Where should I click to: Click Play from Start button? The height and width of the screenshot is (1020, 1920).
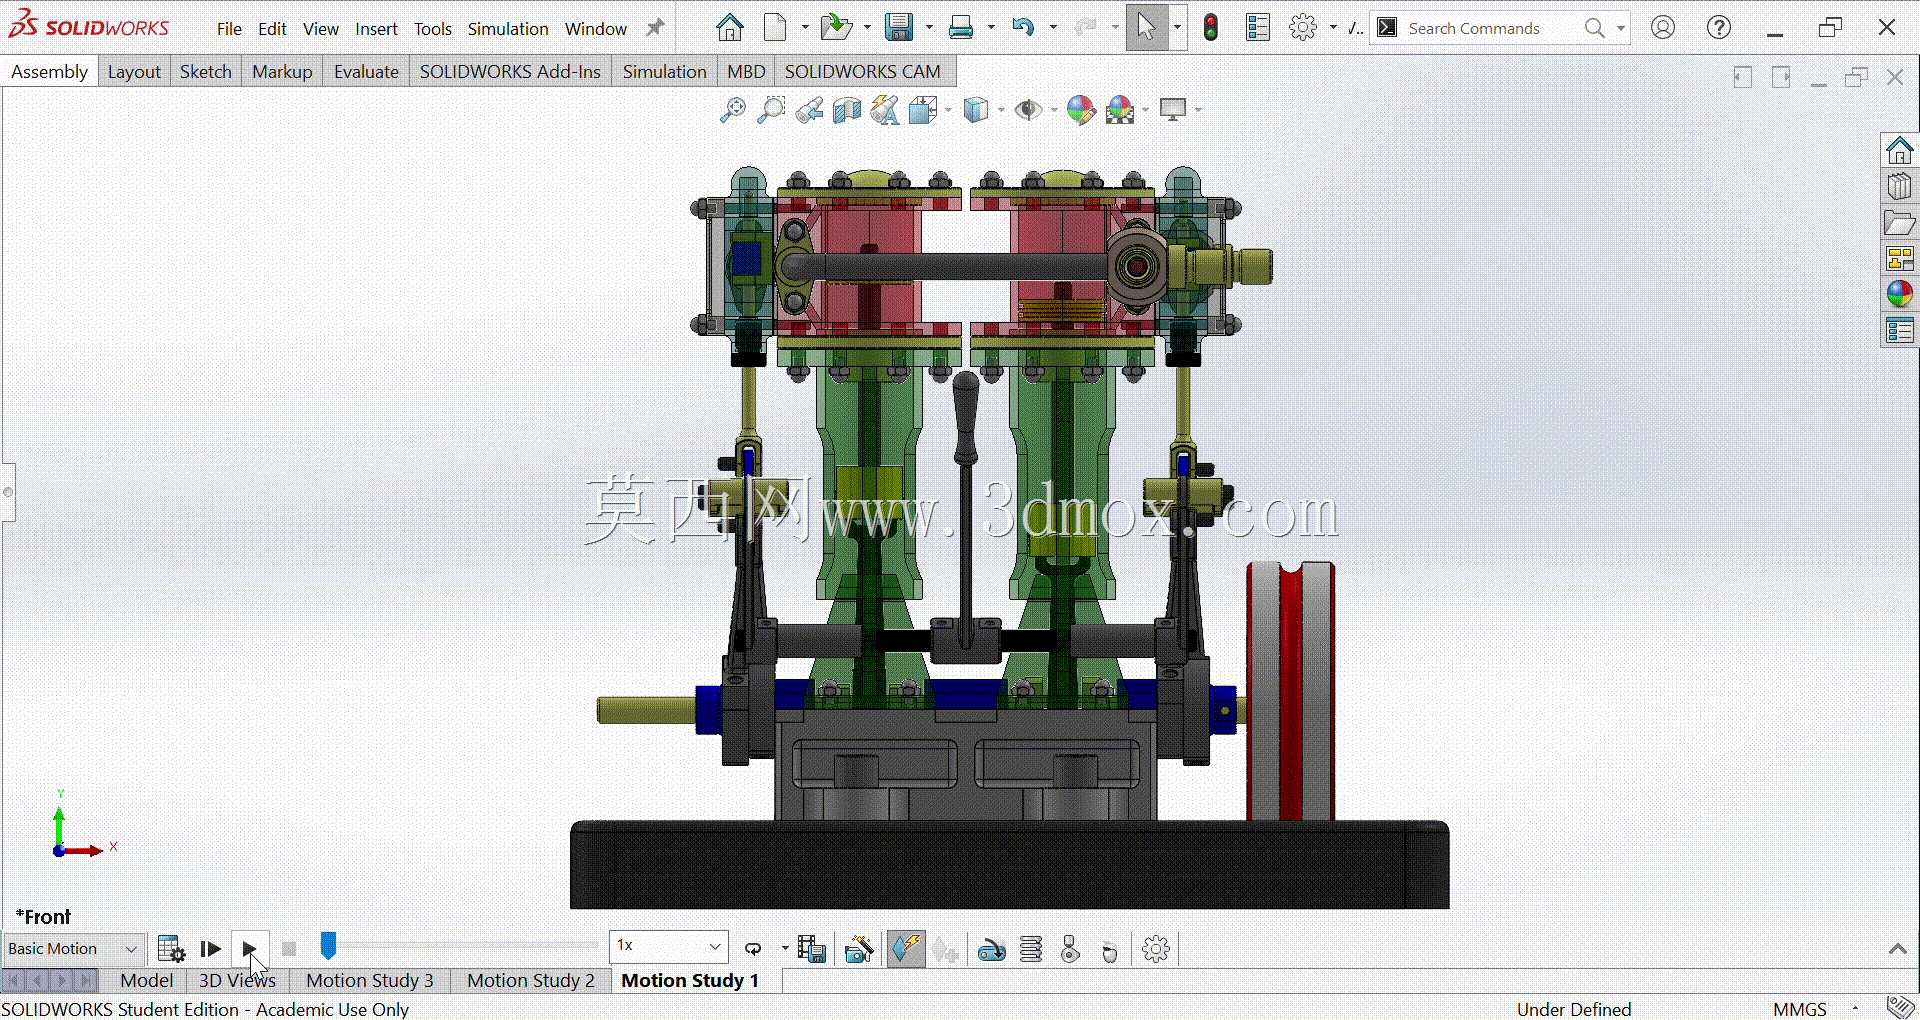[211, 949]
